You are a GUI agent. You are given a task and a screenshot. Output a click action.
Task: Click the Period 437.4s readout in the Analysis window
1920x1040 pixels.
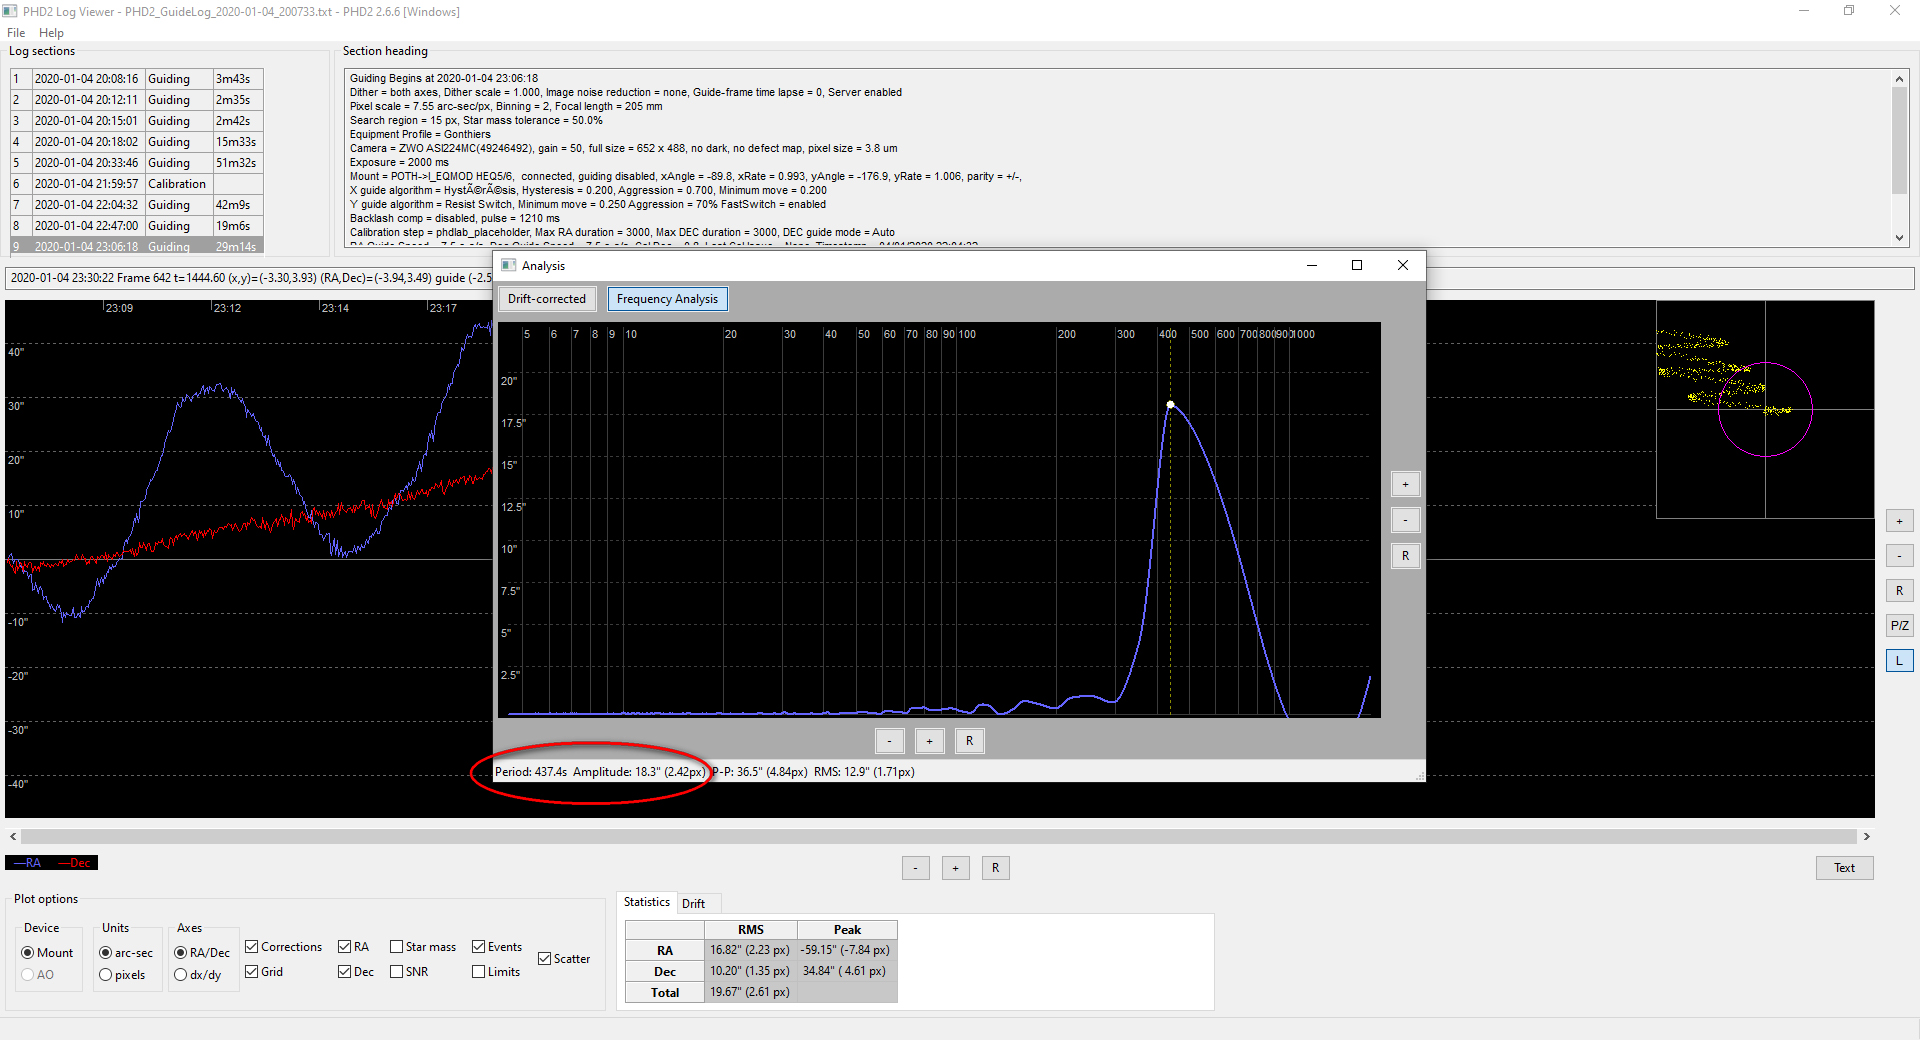tap(531, 772)
